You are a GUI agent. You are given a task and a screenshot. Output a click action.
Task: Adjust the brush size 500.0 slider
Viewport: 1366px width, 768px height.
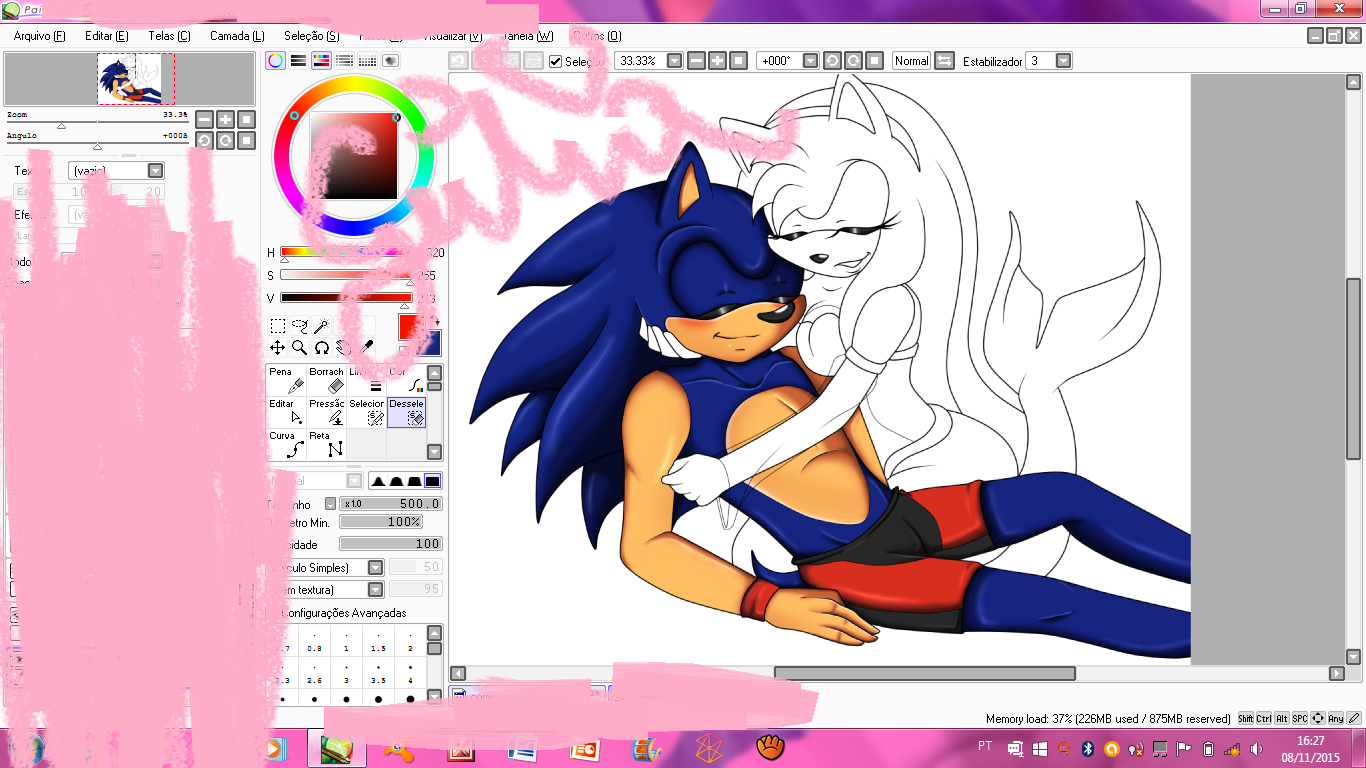[x=390, y=504]
